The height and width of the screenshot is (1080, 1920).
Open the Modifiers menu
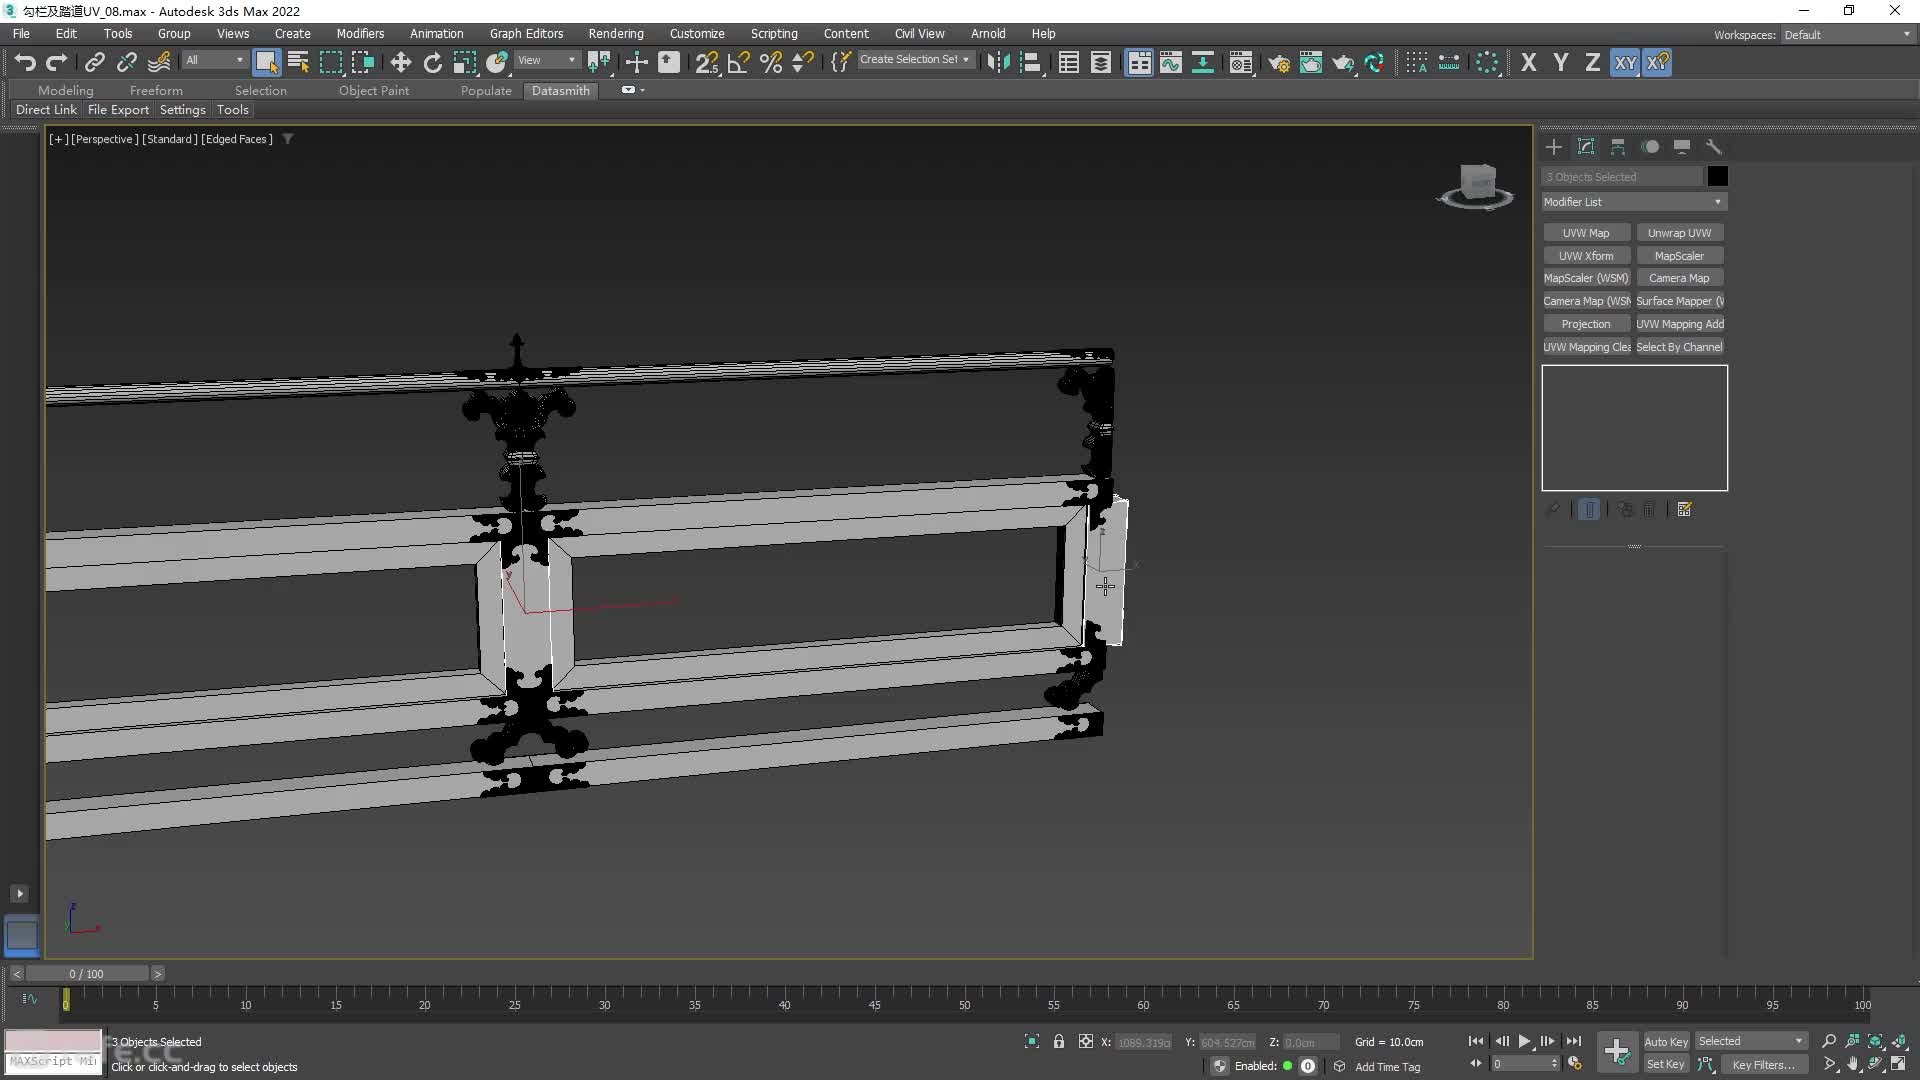point(360,34)
